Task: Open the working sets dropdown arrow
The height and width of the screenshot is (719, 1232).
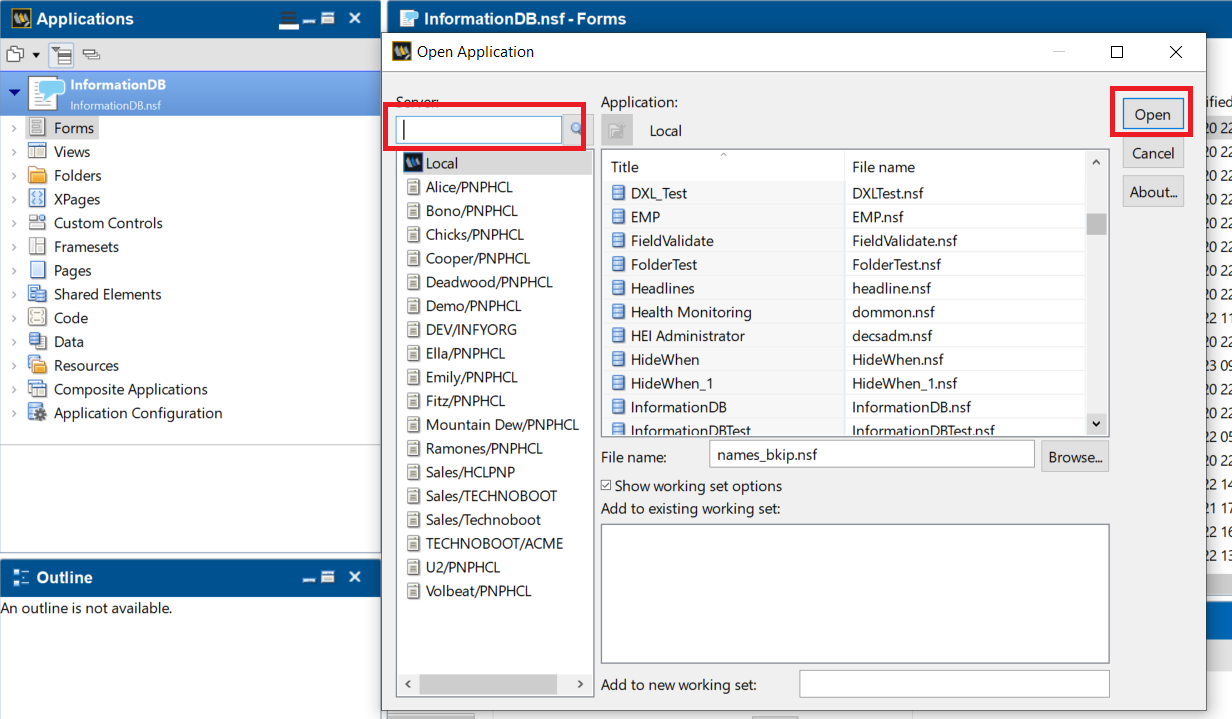Action: click(x=36, y=55)
